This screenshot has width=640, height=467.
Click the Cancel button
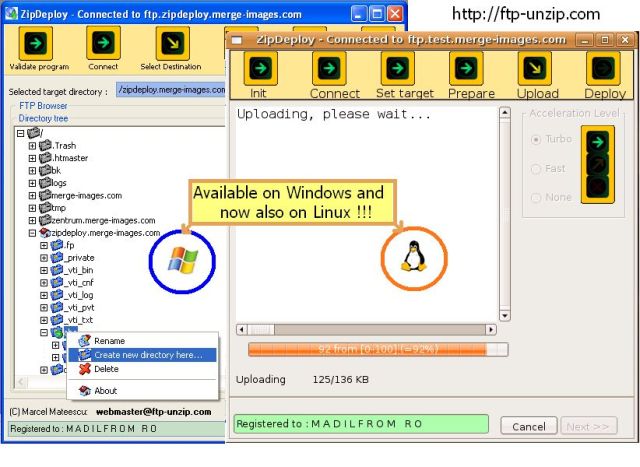(x=529, y=426)
